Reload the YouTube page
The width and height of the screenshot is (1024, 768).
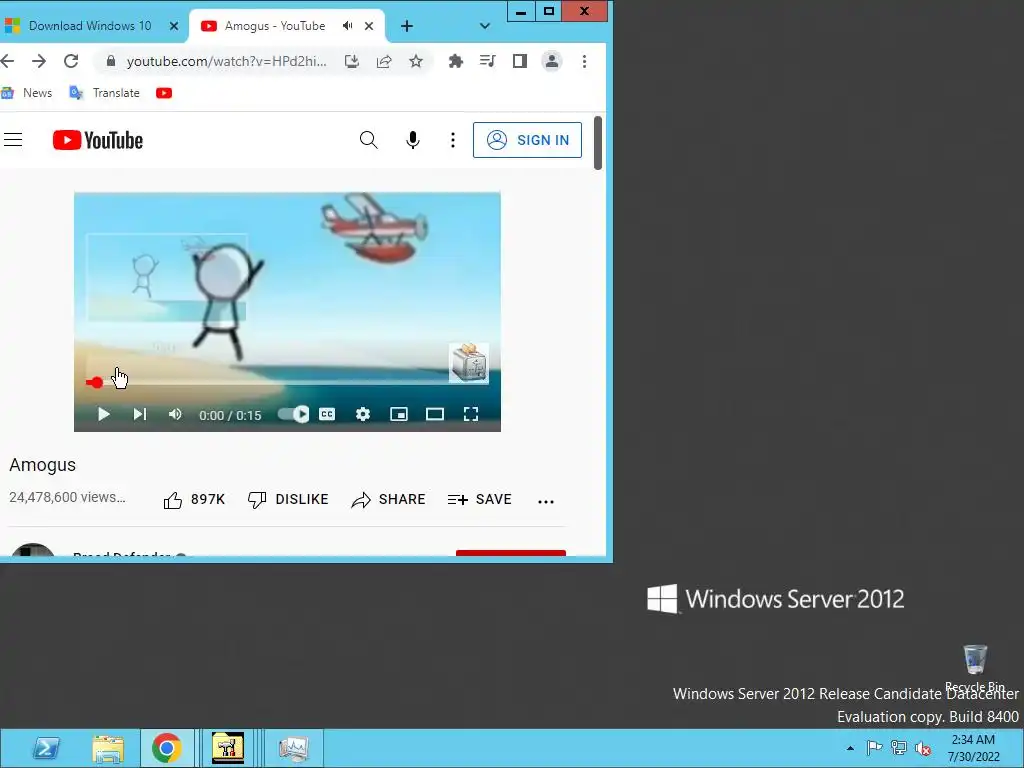pyautogui.click(x=71, y=61)
